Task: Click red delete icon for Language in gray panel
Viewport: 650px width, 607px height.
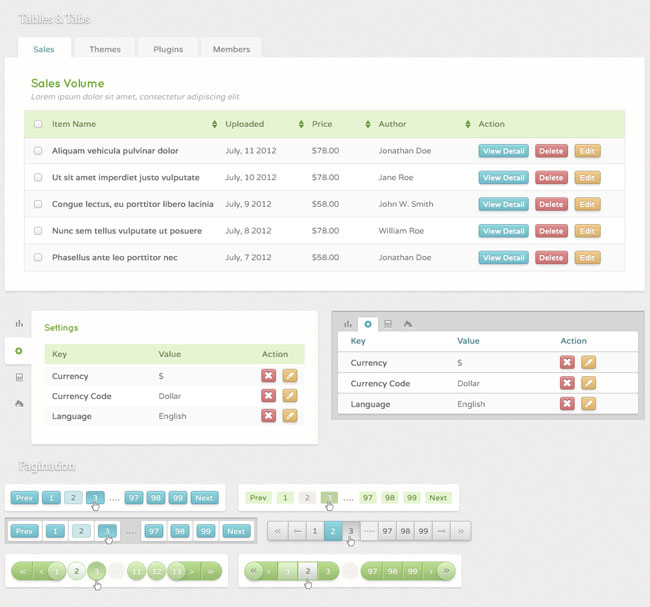Action: 567,404
